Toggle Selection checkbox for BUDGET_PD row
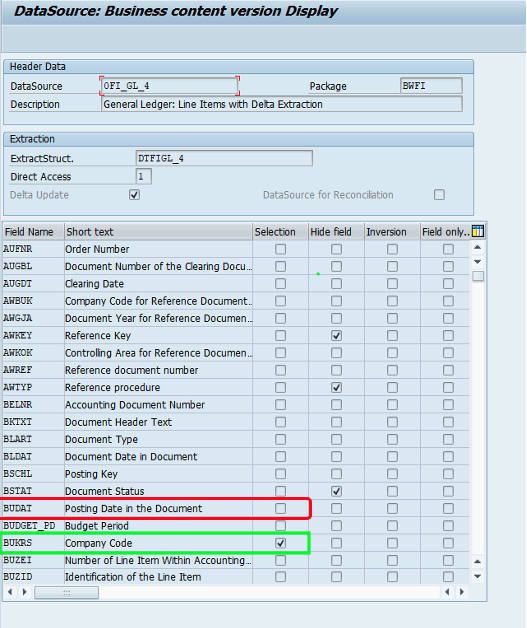The height and width of the screenshot is (628, 527). pyautogui.click(x=280, y=526)
